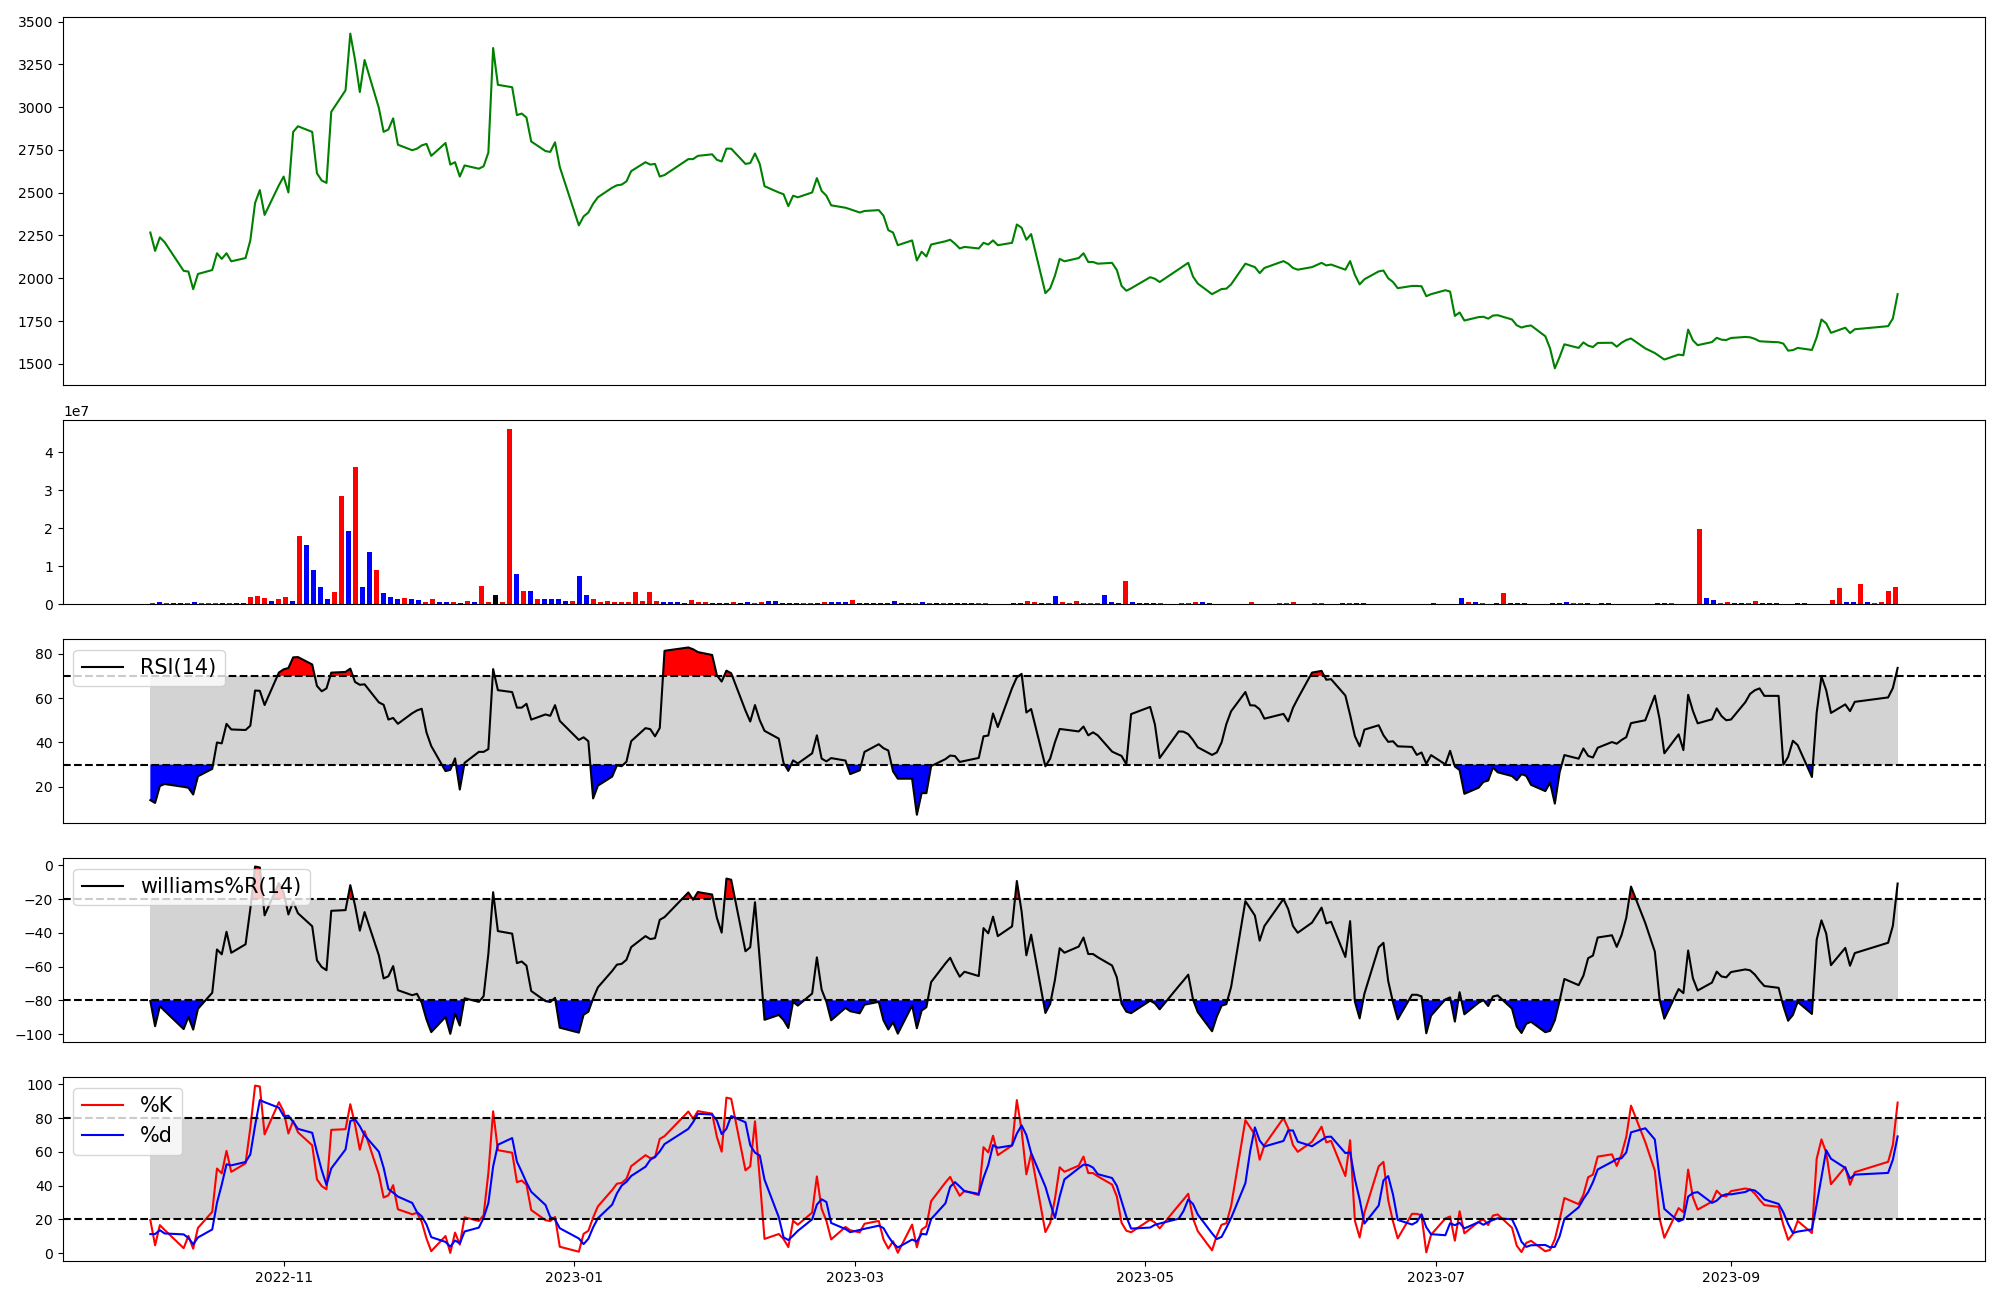Select the 2023-01 date axis label
The height and width of the screenshot is (1300, 2000).
[575, 1277]
